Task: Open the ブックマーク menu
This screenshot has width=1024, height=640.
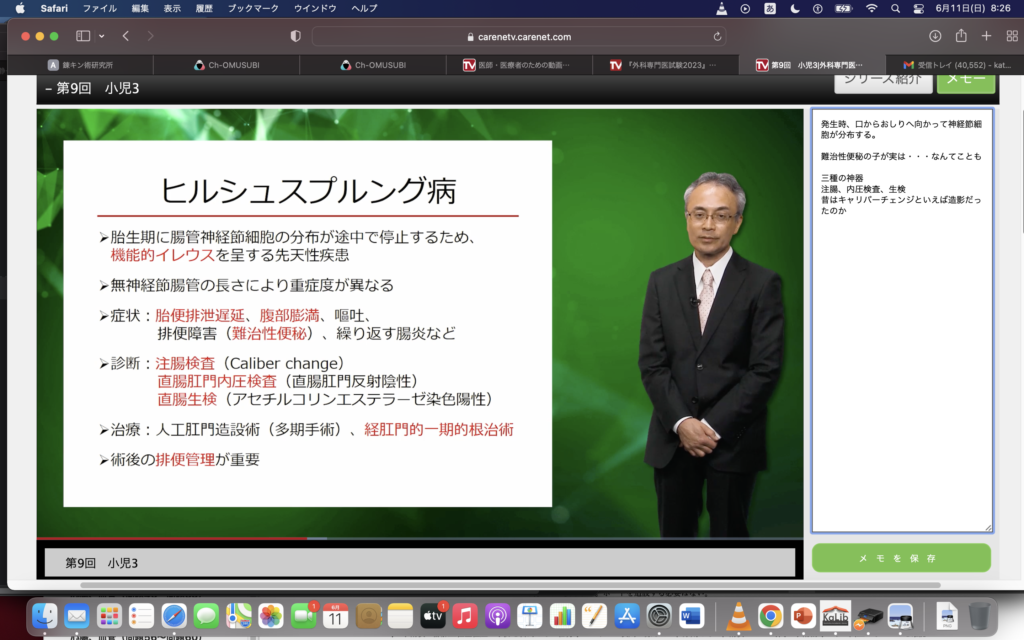Action: coord(252,8)
